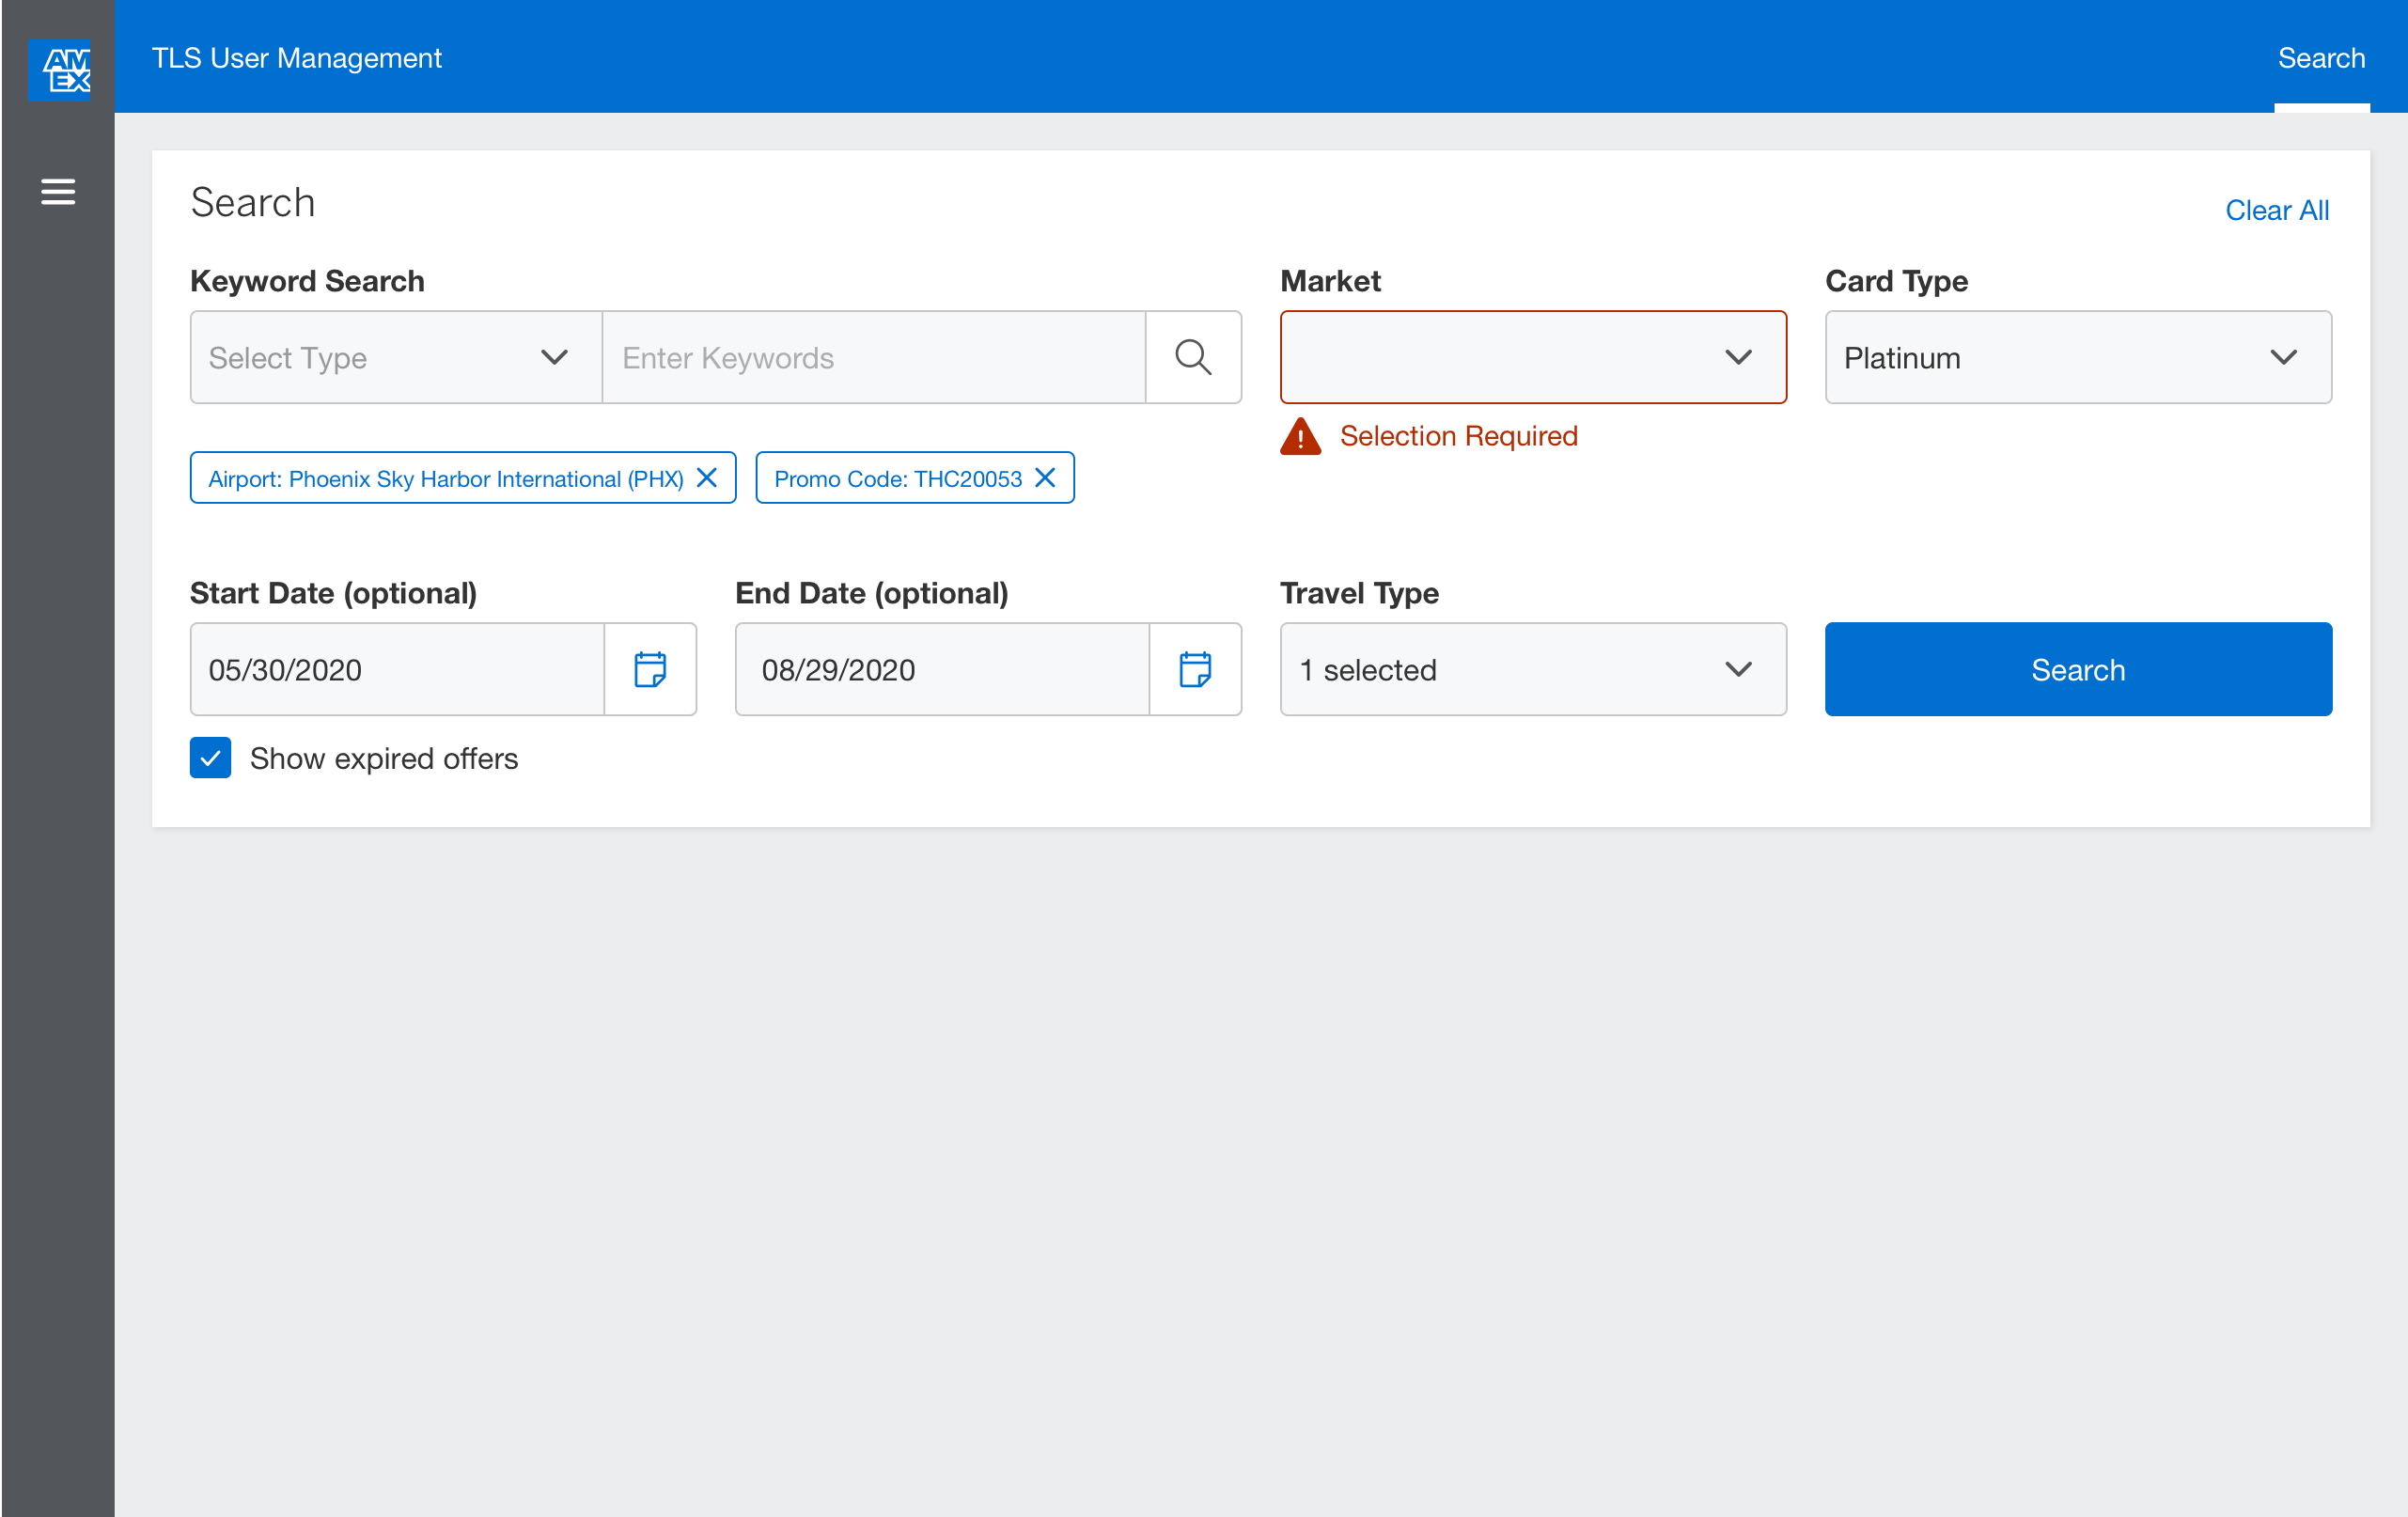Open the End Date calendar picker
This screenshot has width=2408, height=1517.
point(1195,669)
